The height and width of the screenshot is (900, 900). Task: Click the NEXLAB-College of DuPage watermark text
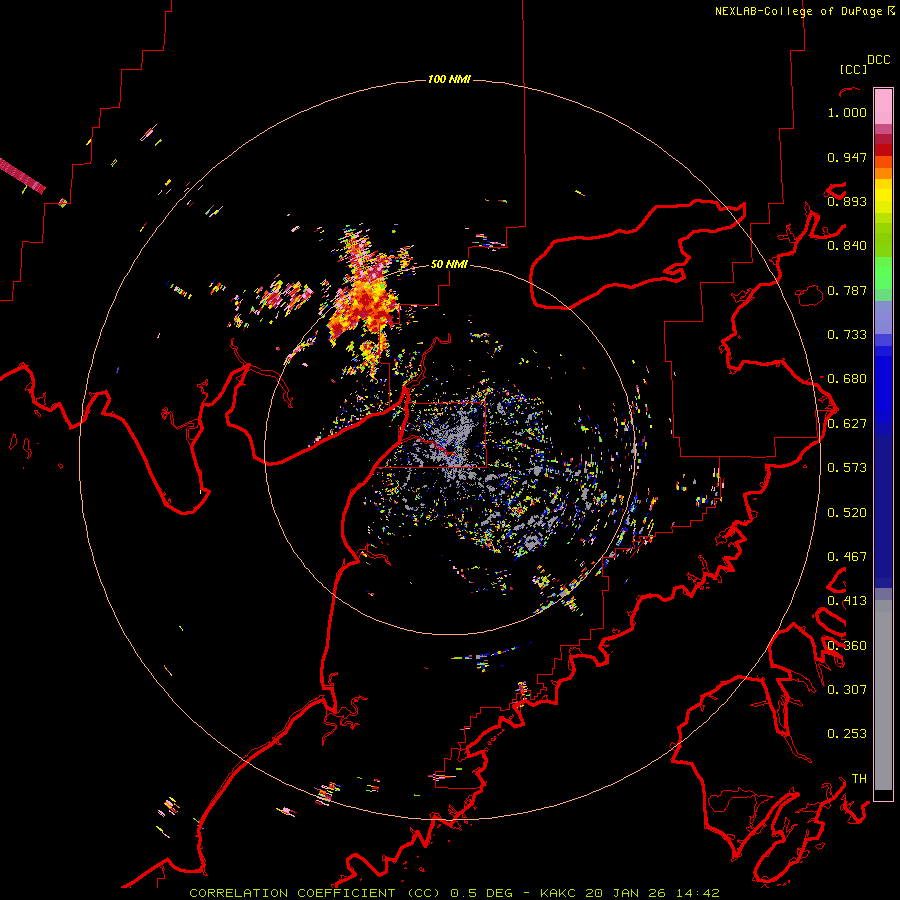click(804, 11)
